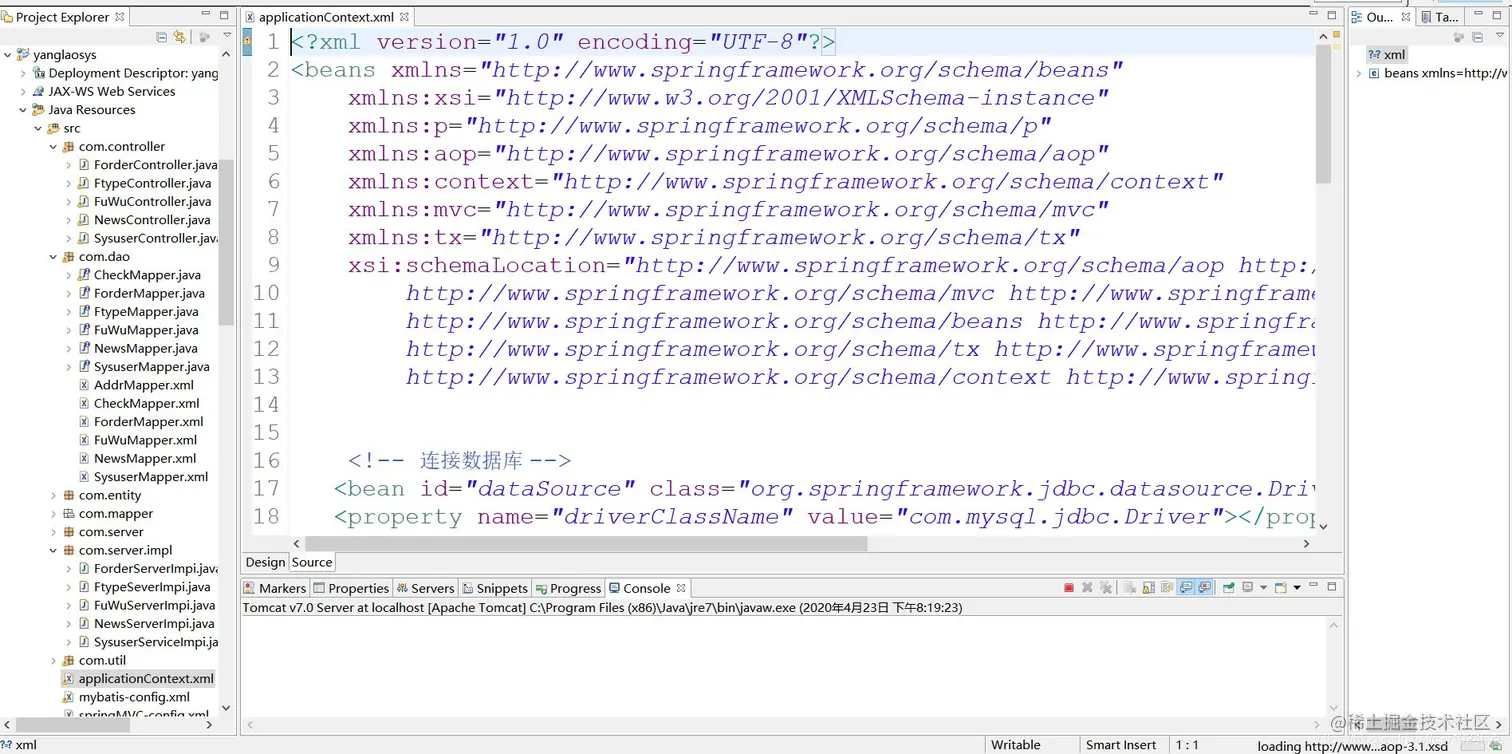Screen dimensions: 1512x754
Task: Click focus on active task icon in Outline panel
Action: point(1459,37)
